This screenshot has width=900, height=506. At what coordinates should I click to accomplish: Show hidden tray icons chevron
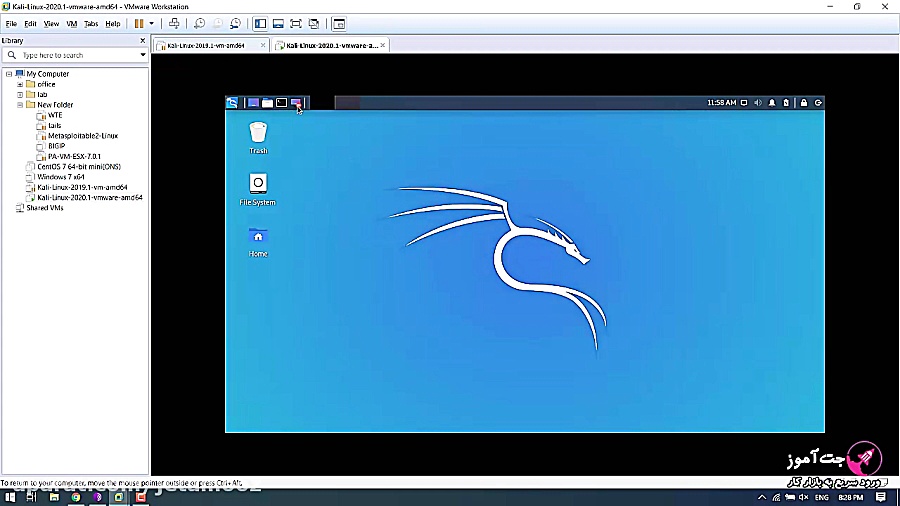coord(762,497)
